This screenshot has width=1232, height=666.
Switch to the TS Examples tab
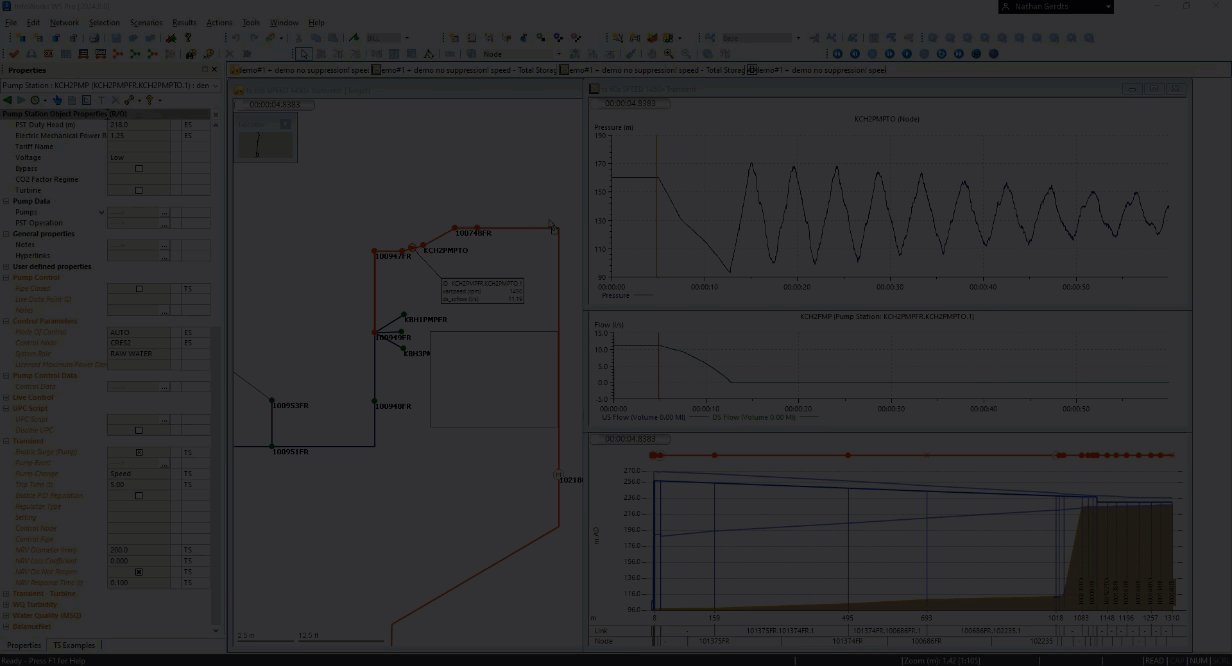pyautogui.click(x=74, y=645)
